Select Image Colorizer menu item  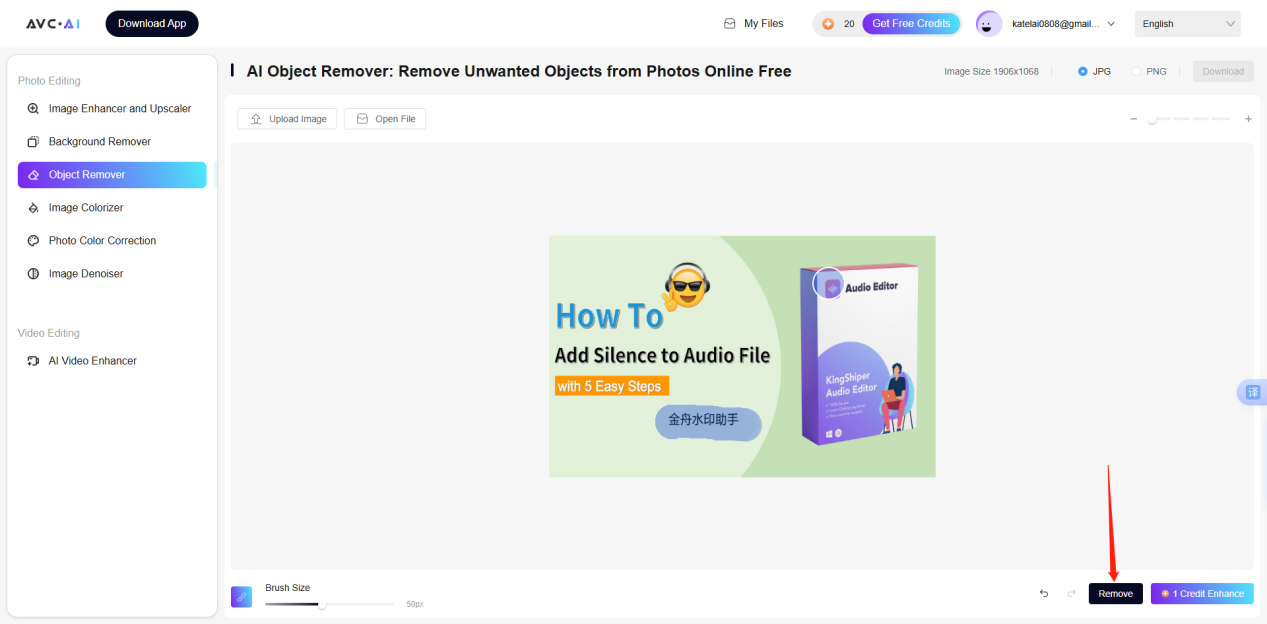click(x=112, y=208)
